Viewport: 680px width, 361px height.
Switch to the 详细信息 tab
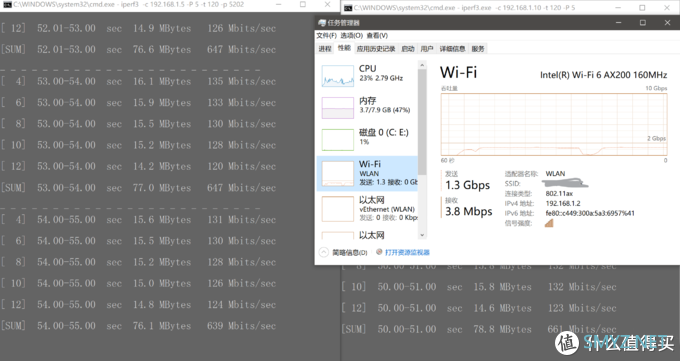tap(452, 49)
